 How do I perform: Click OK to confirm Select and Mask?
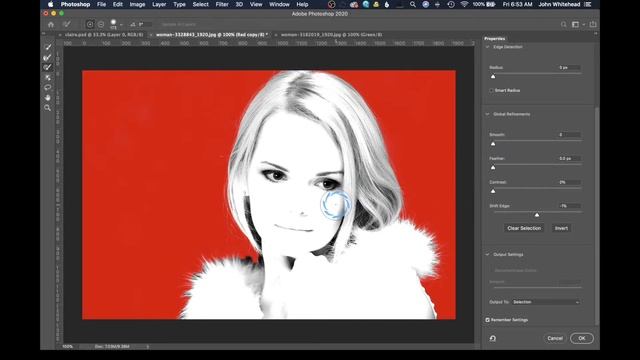(582, 338)
